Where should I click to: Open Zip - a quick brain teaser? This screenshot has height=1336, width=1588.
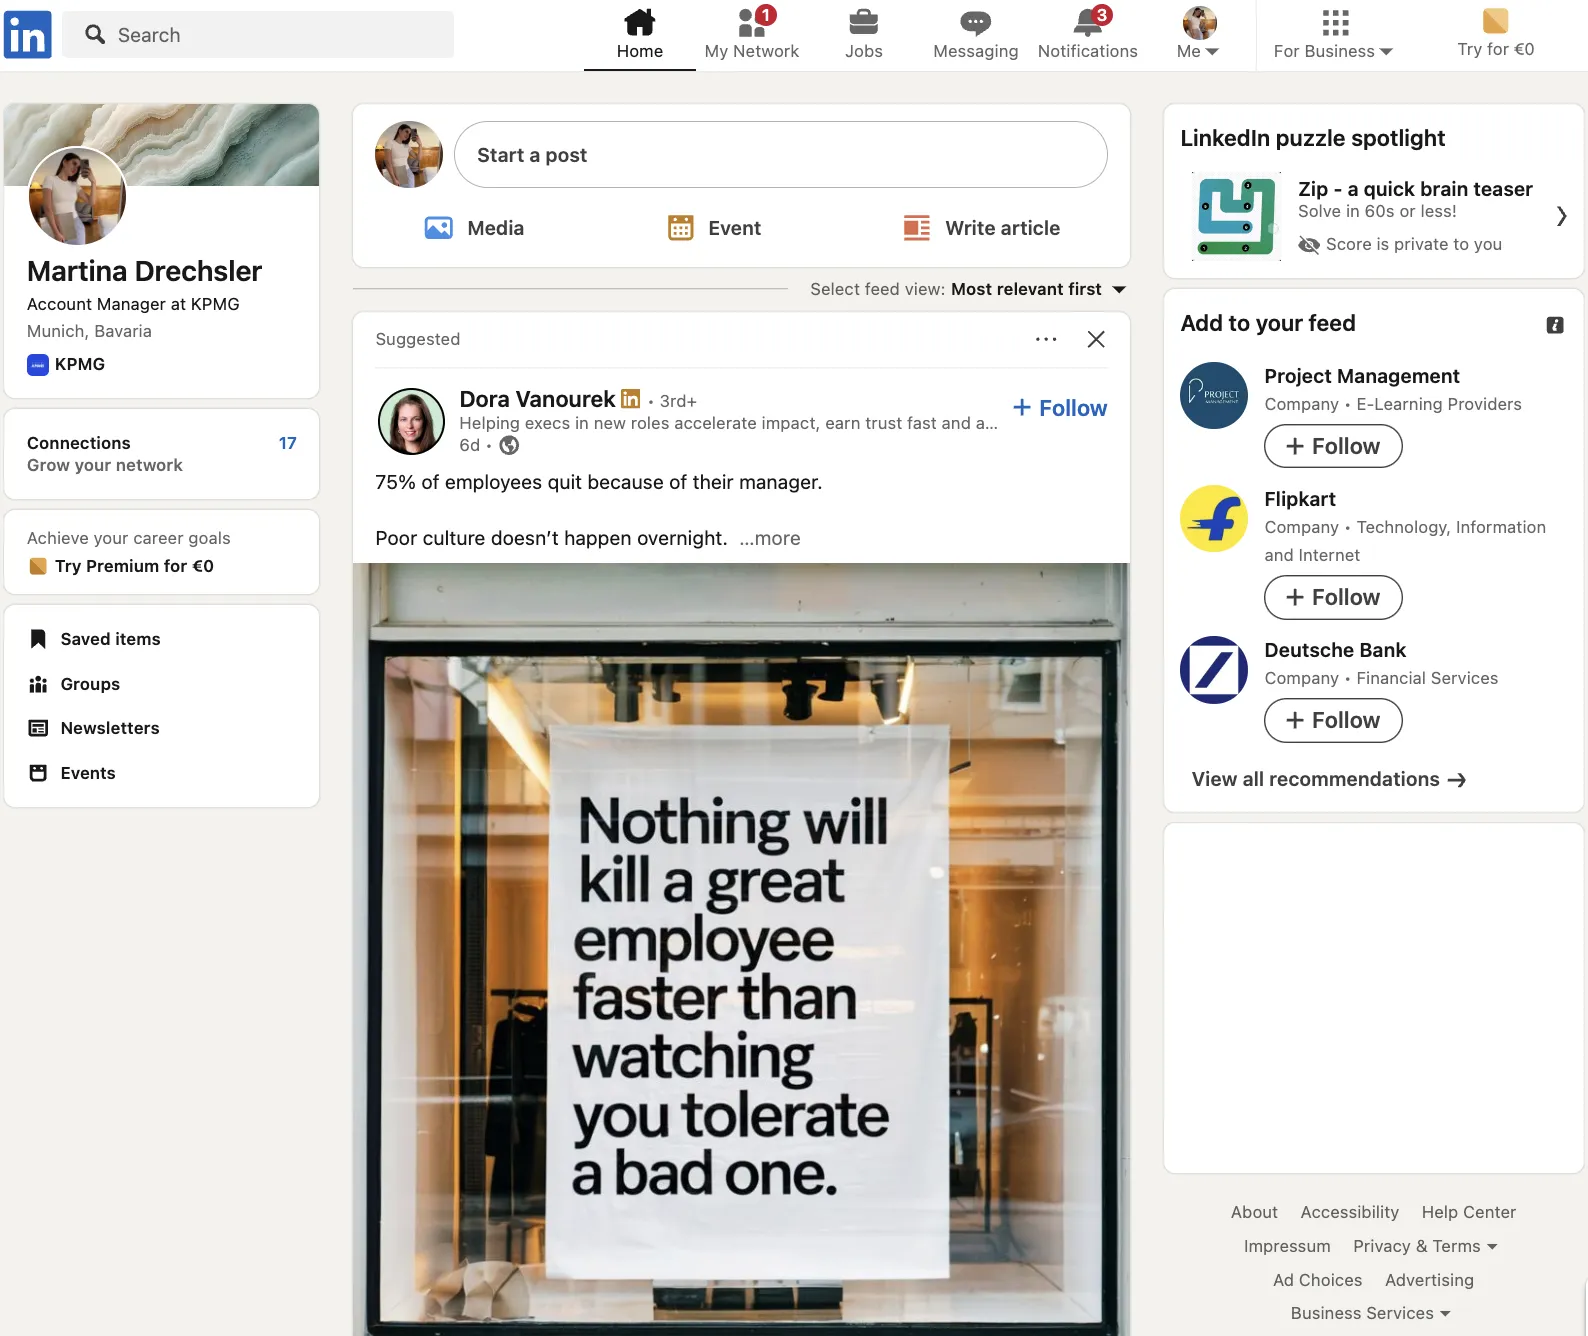[1415, 189]
